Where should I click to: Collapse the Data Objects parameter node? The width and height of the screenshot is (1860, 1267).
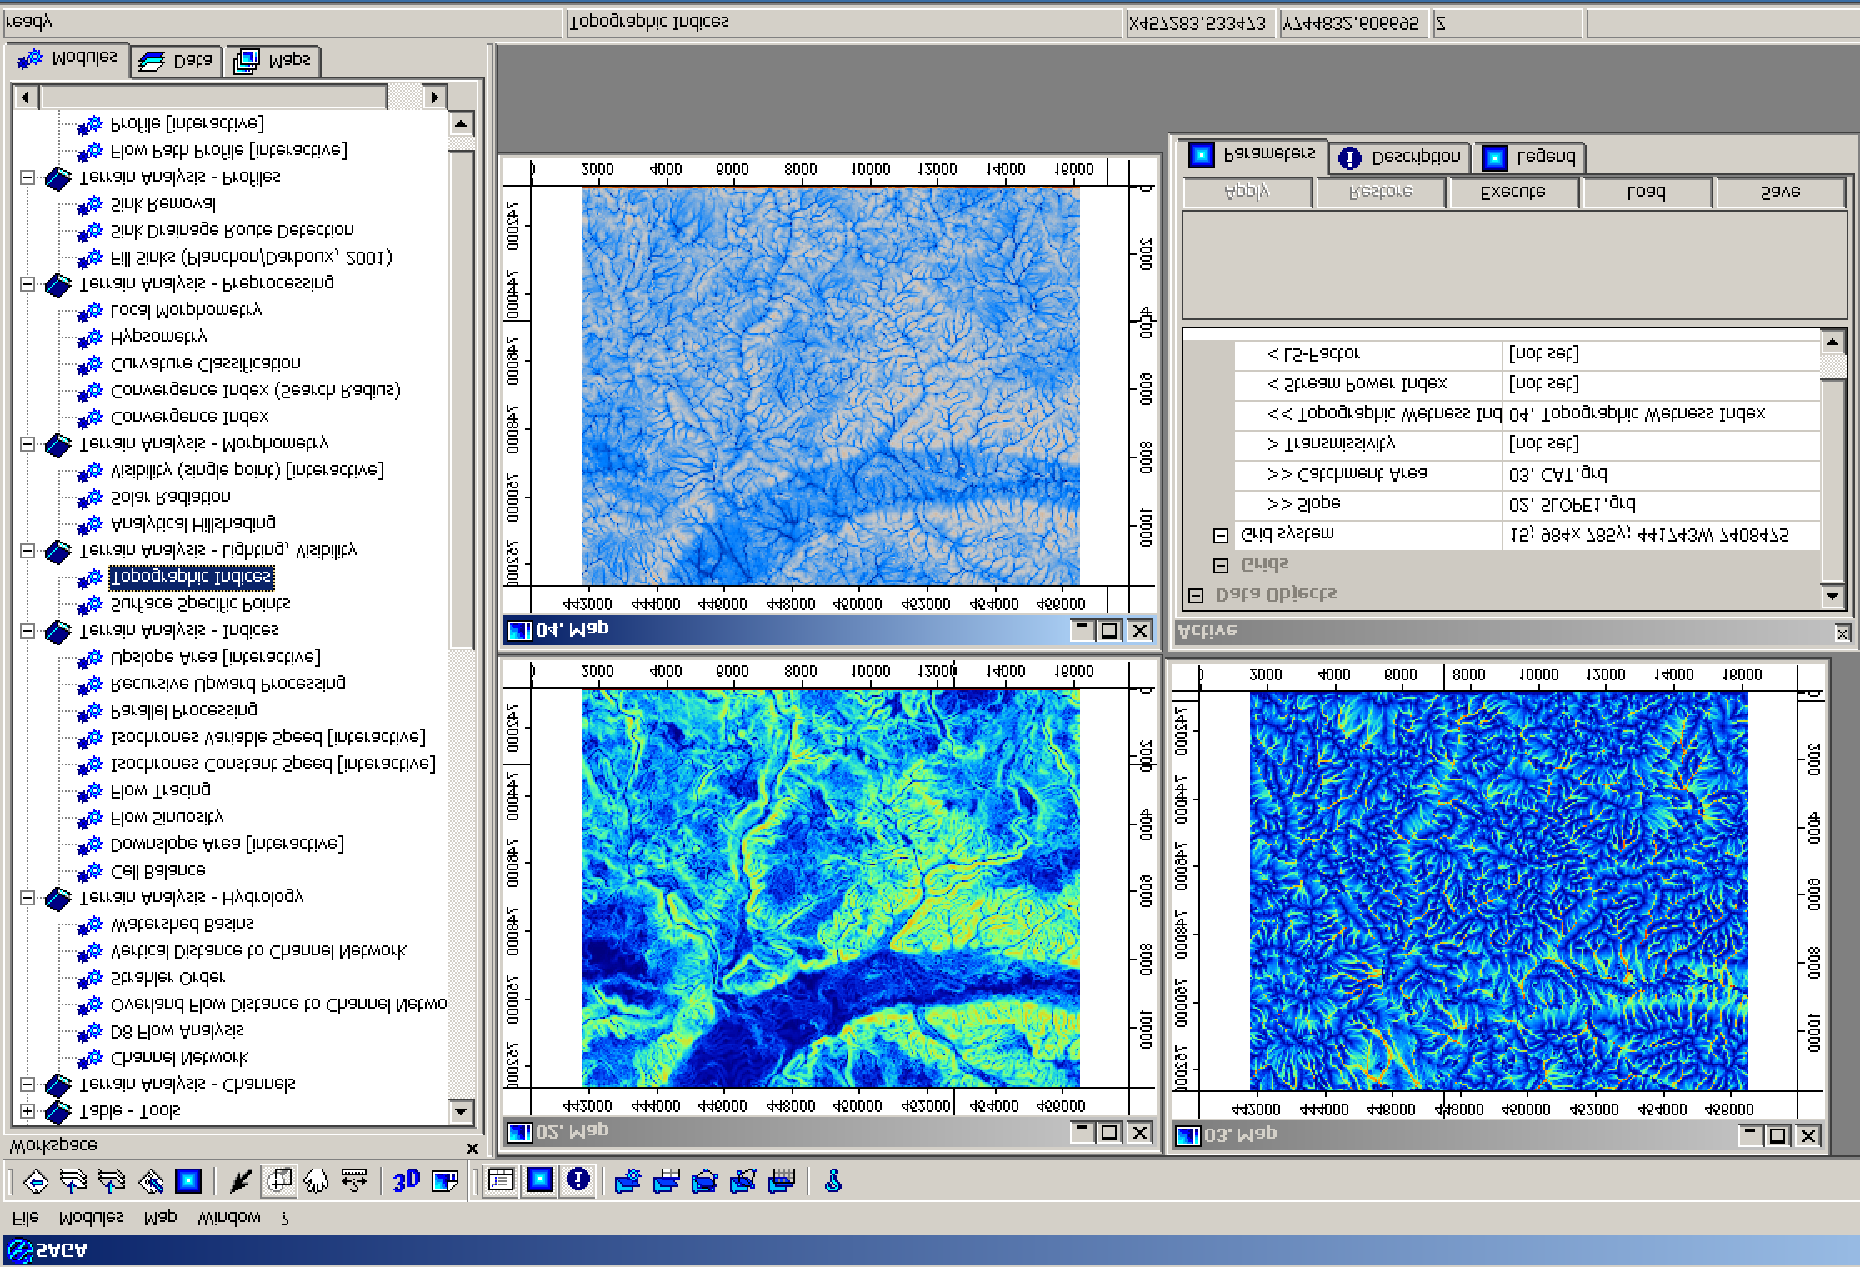[x=1195, y=595]
